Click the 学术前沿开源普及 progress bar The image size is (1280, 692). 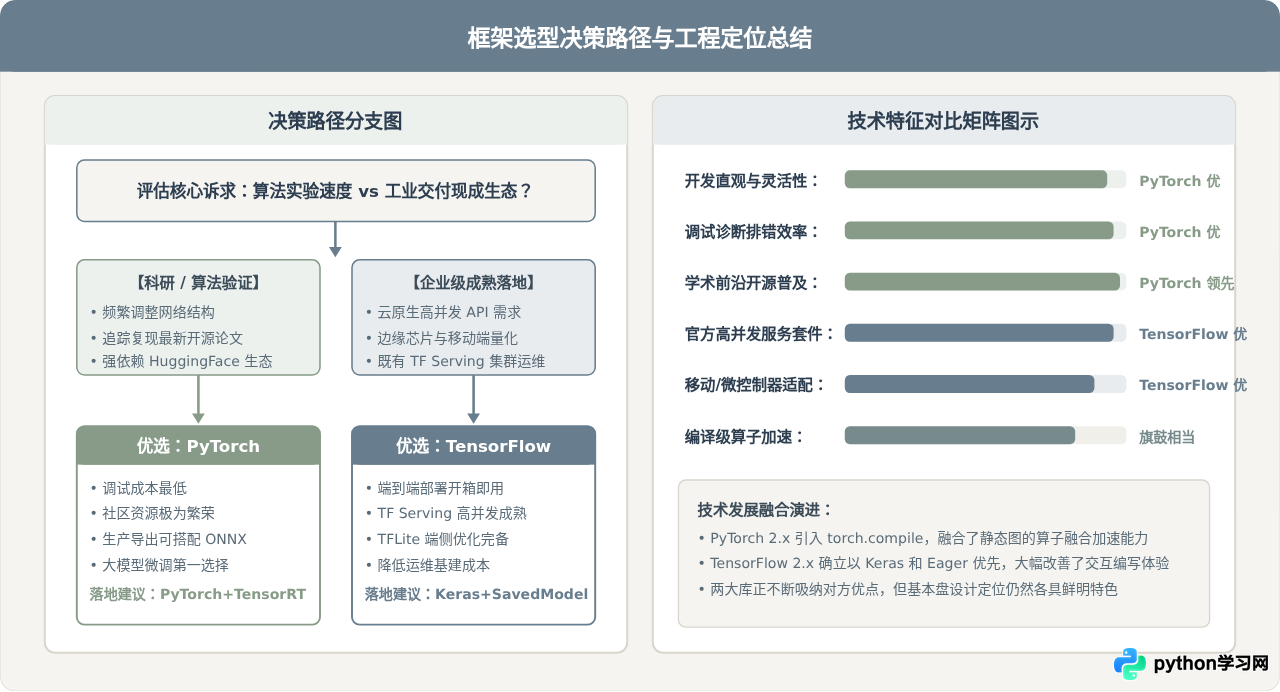pyautogui.click(x=985, y=282)
